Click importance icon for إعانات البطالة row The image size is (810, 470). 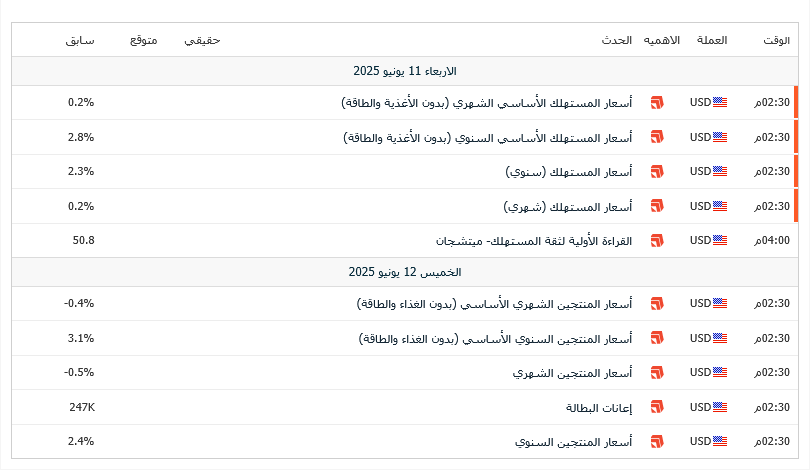pos(657,408)
